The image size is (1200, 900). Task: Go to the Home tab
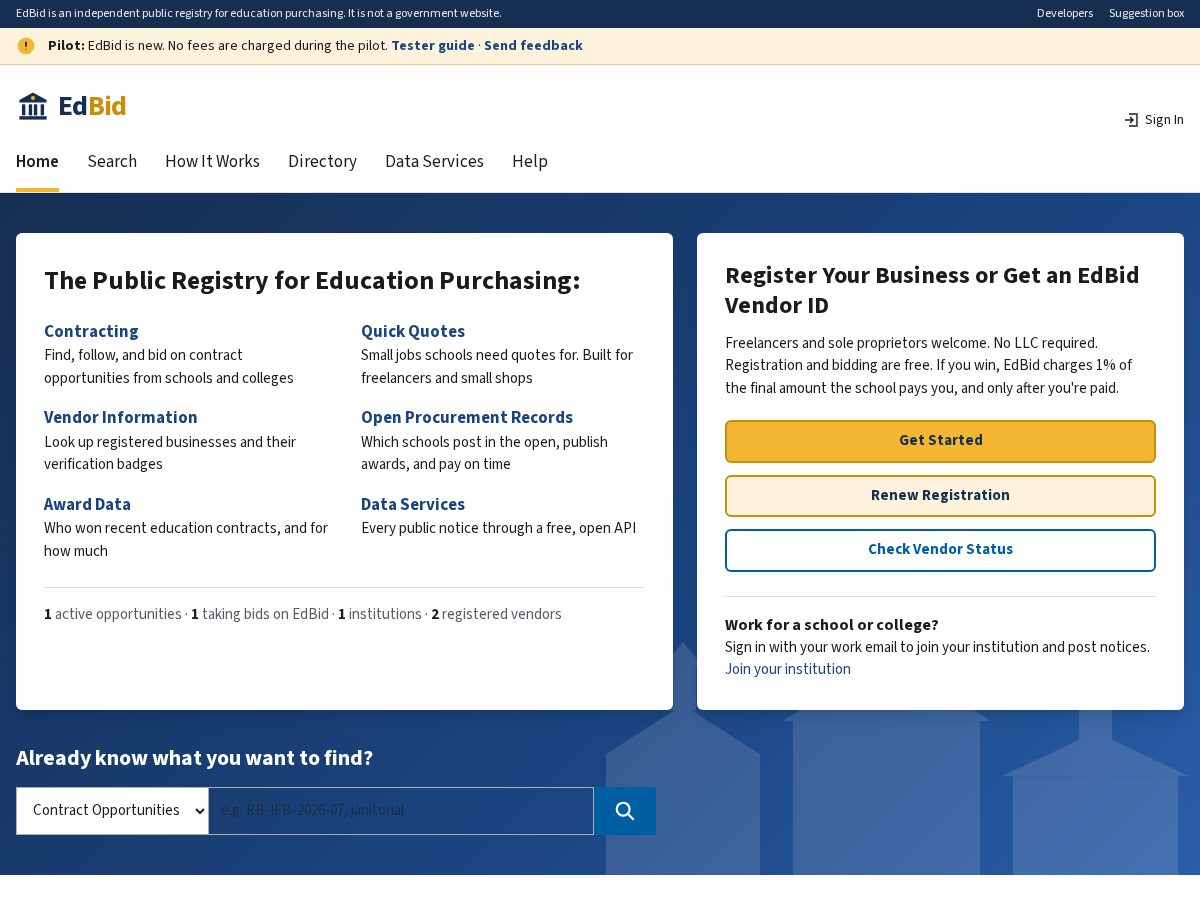(37, 161)
